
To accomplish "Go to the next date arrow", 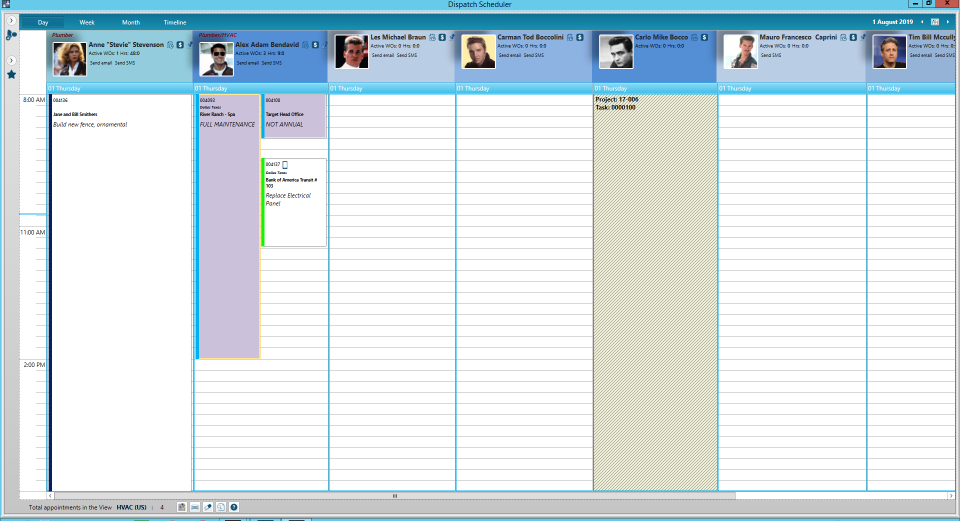I will tap(948, 22).
